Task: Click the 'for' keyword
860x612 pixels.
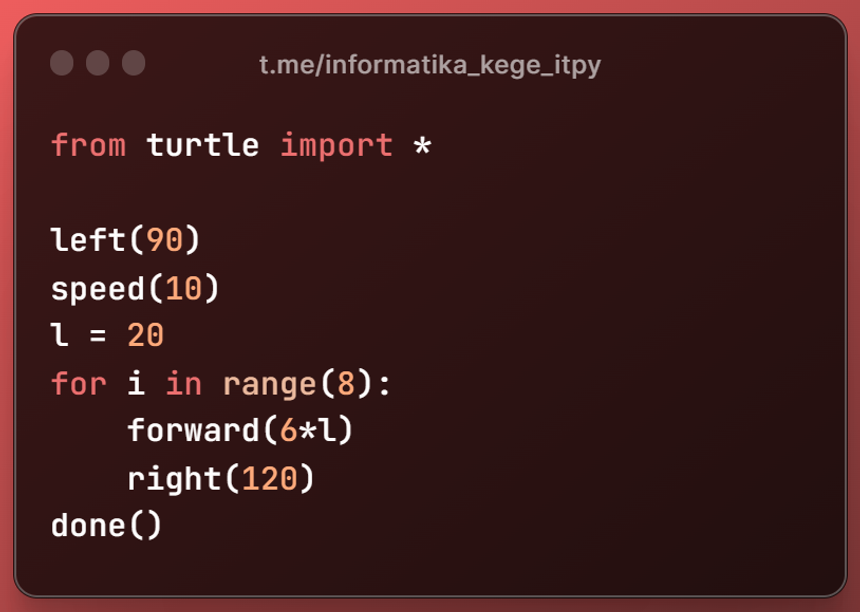Action: 78,383
